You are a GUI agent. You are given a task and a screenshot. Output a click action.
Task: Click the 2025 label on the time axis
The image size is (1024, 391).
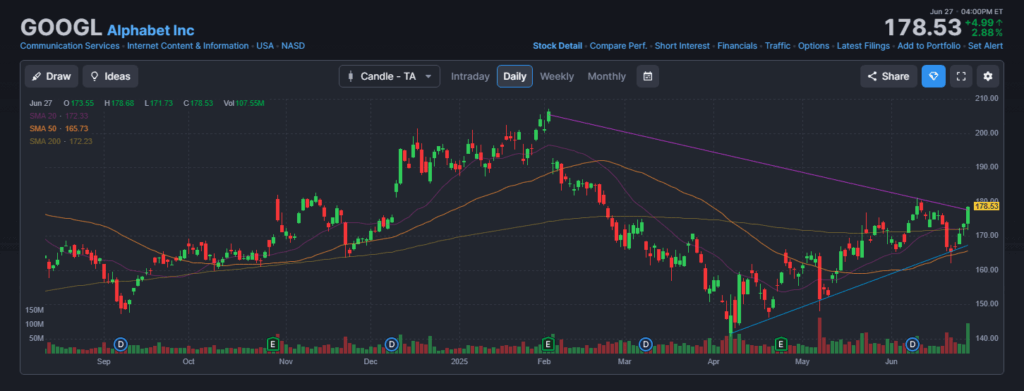click(459, 361)
